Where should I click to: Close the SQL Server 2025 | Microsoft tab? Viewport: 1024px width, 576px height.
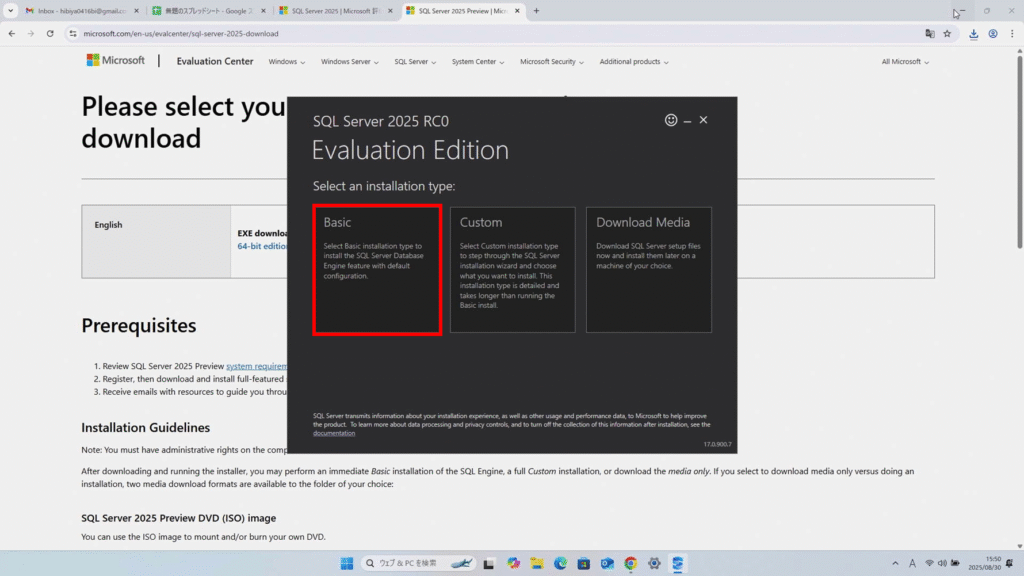(390, 11)
